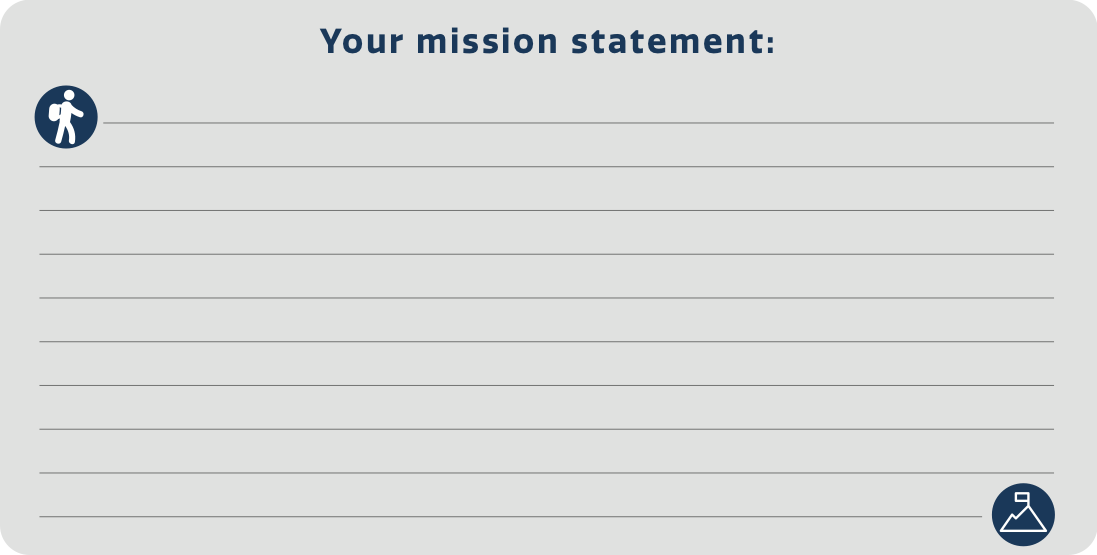Viewport: 1097px width, 555px height.
Task: Click the backpack on the hiker icon
Action: pos(54,112)
